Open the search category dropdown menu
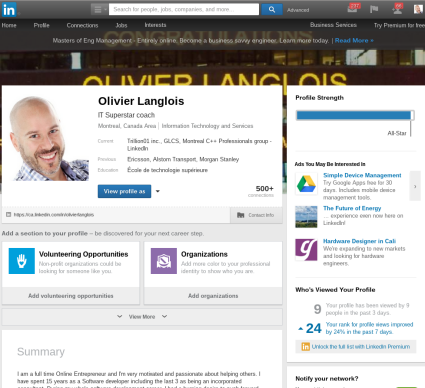Screen dimensions: 425x388 pyautogui.click(x=99, y=10)
